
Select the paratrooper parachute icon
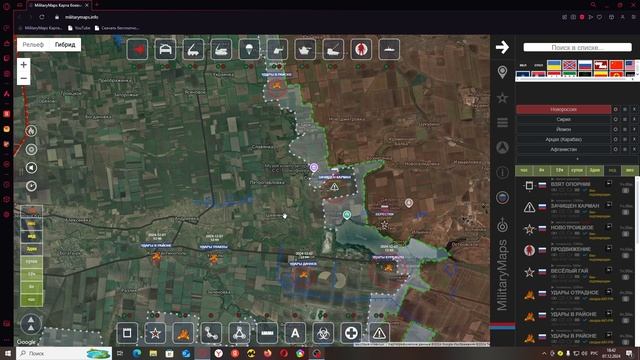click(x=249, y=49)
